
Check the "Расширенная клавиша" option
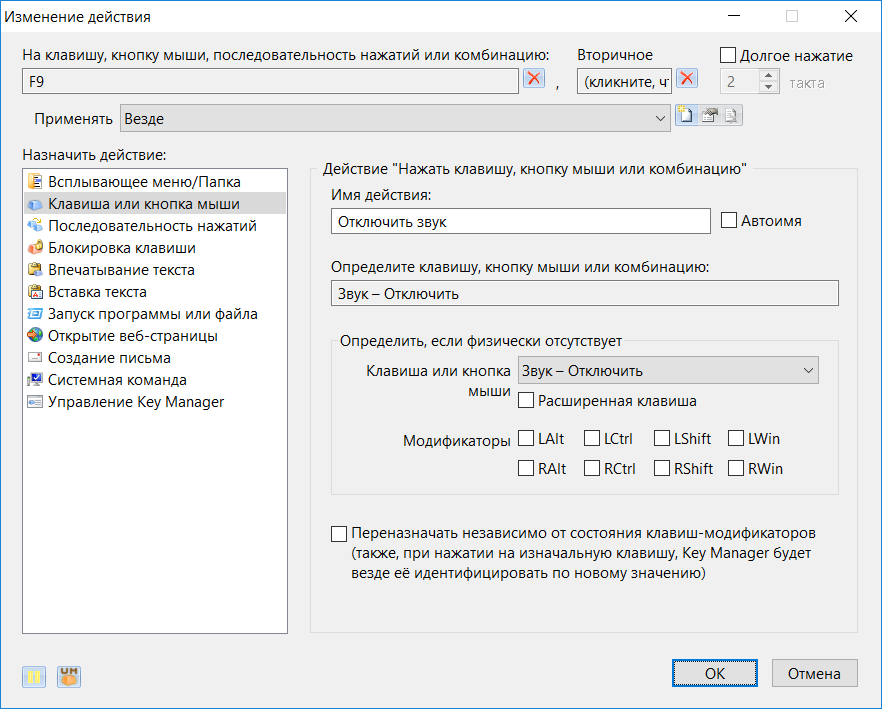pos(527,401)
